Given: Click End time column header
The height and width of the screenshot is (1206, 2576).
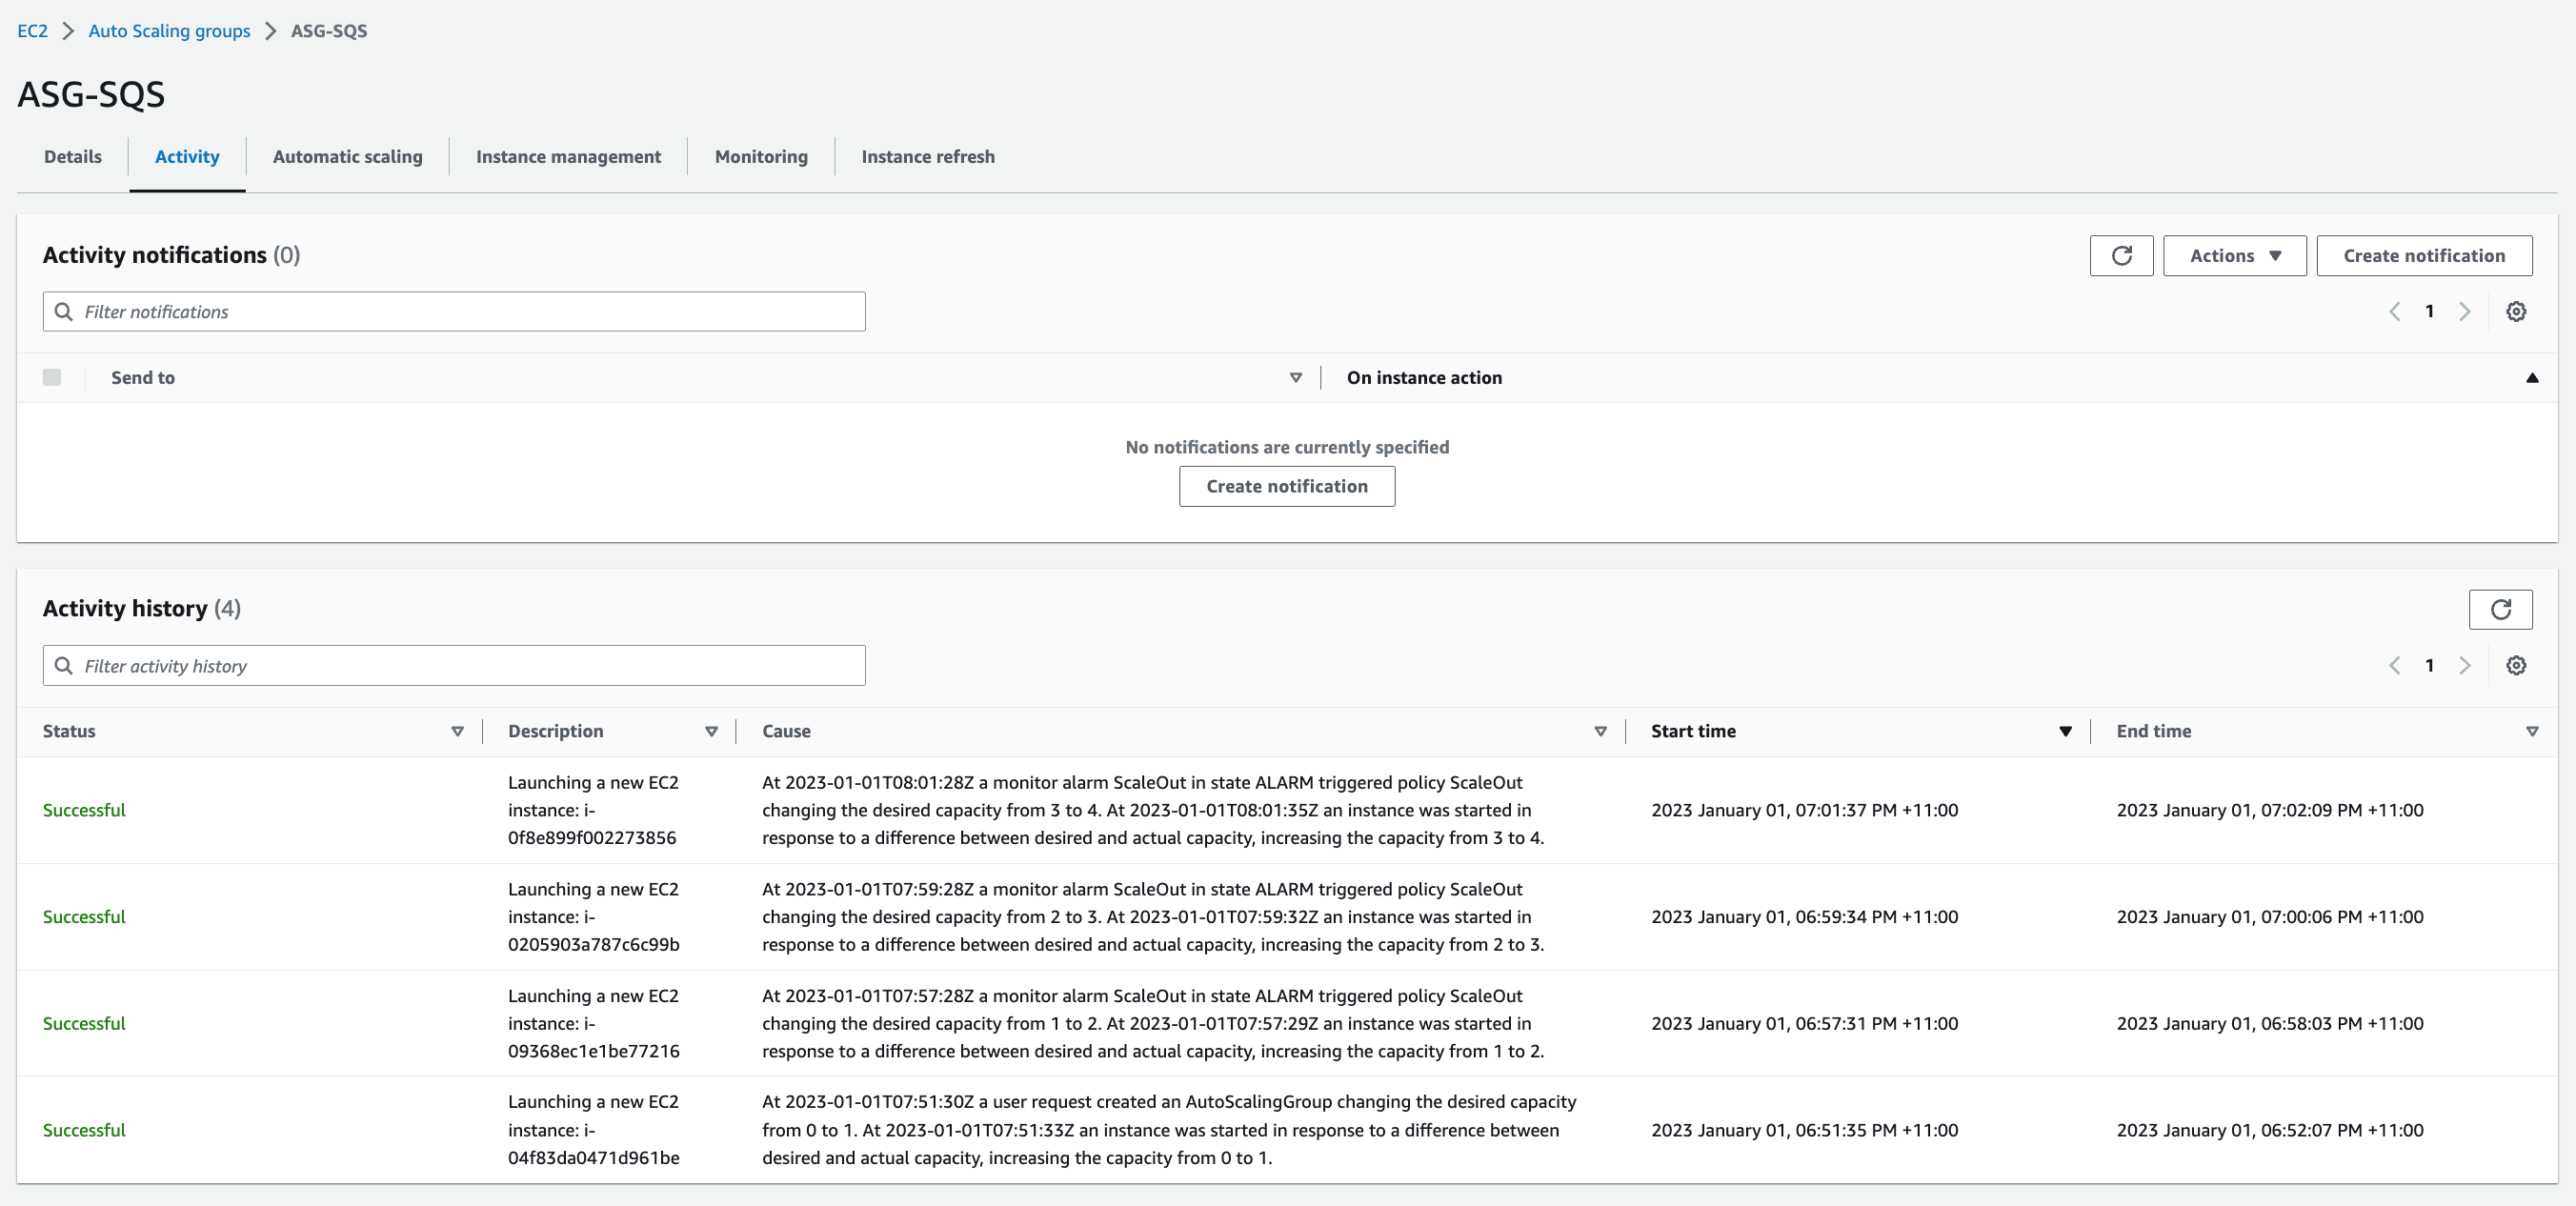Looking at the screenshot, I should 2153,732.
